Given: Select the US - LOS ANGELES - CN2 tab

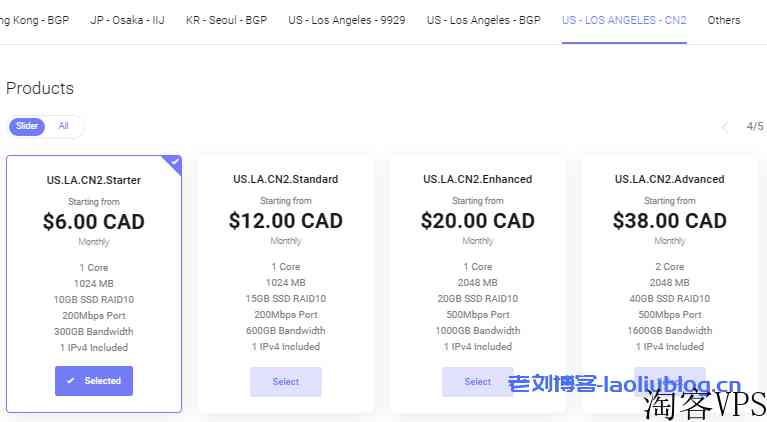Looking at the screenshot, I should pos(624,20).
